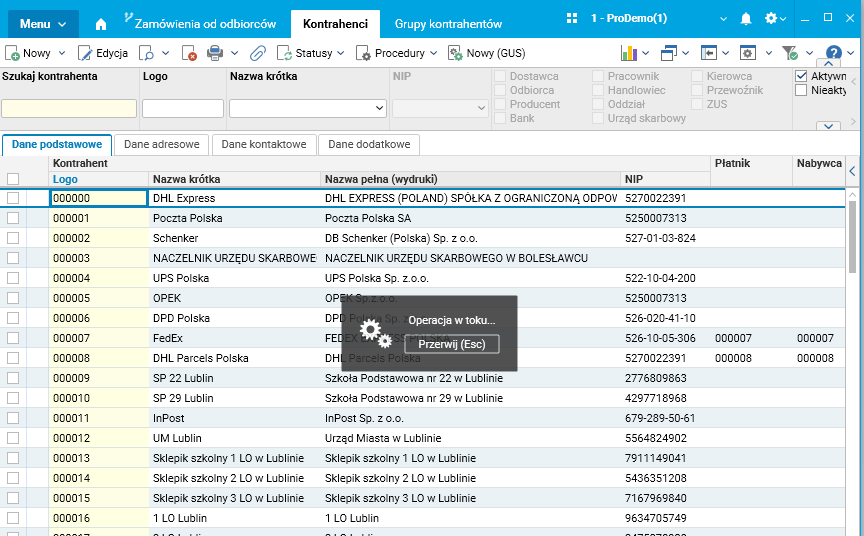Screen dimensions: 864x536
Task: Open the Menu dropdown
Action: tap(43, 22)
